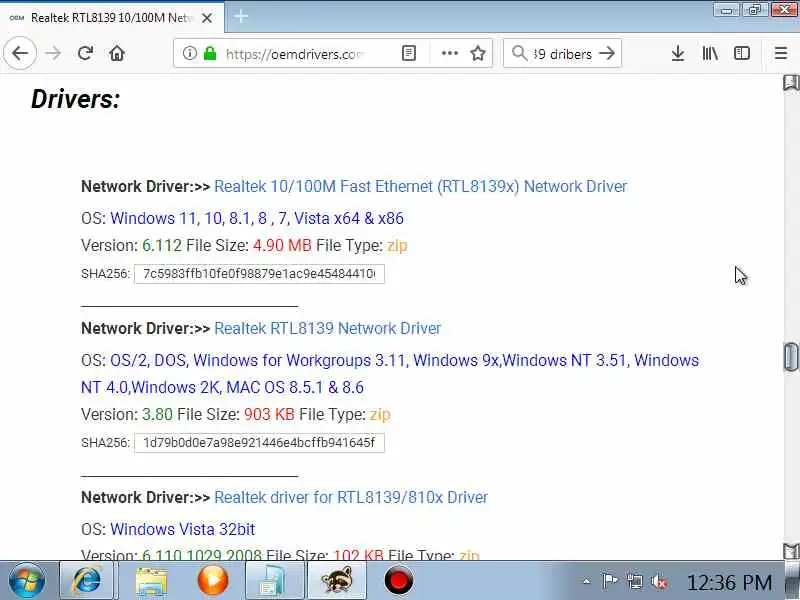Show site information icon in address bar
This screenshot has width=800, height=600.
pos(189,53)
